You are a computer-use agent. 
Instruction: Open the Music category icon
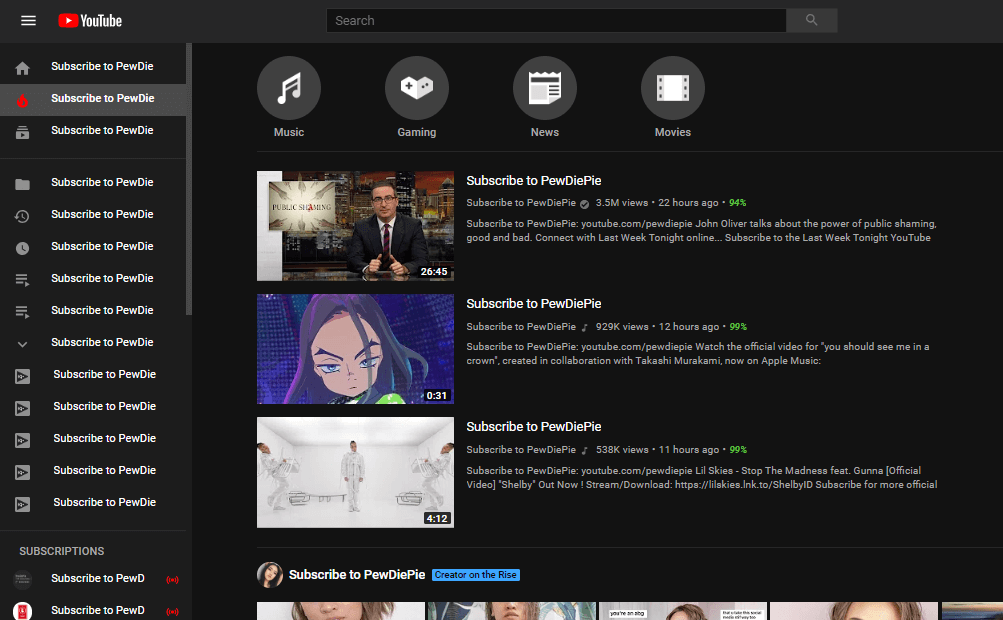tap(289, 88)
